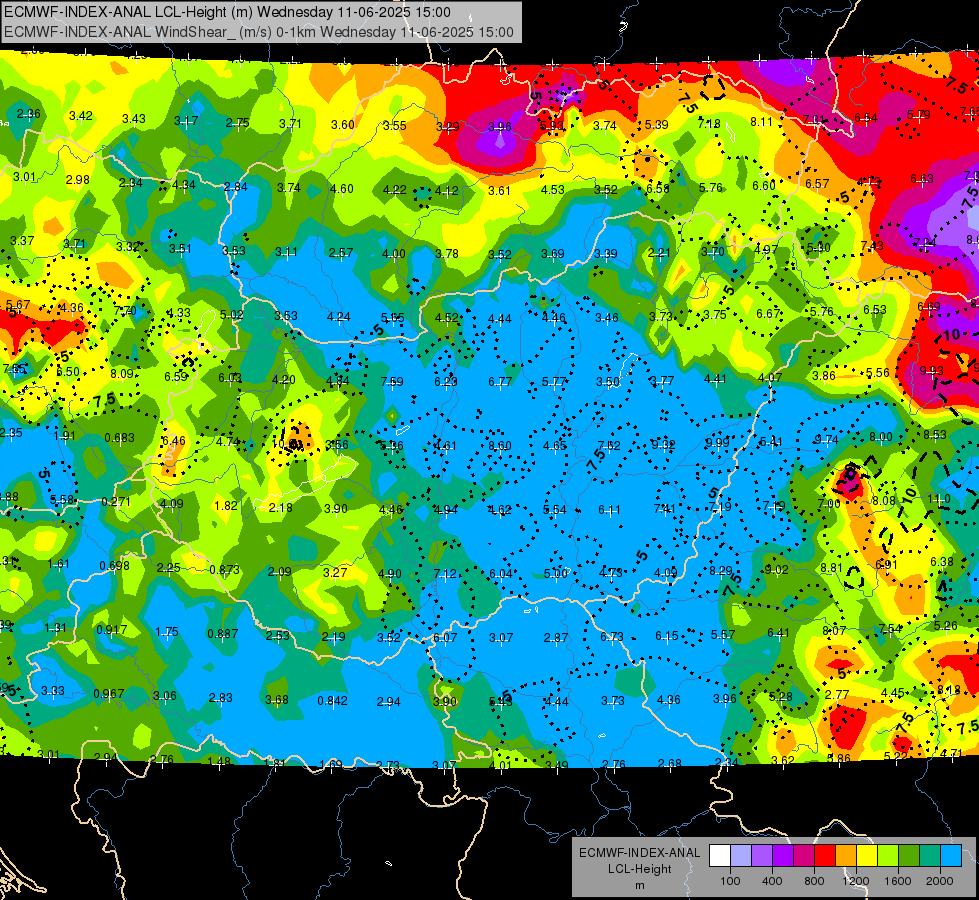Click the wind shear value 0.683
Screen dimensions: 979x900
pyautogui.click(x=119, y=438)
